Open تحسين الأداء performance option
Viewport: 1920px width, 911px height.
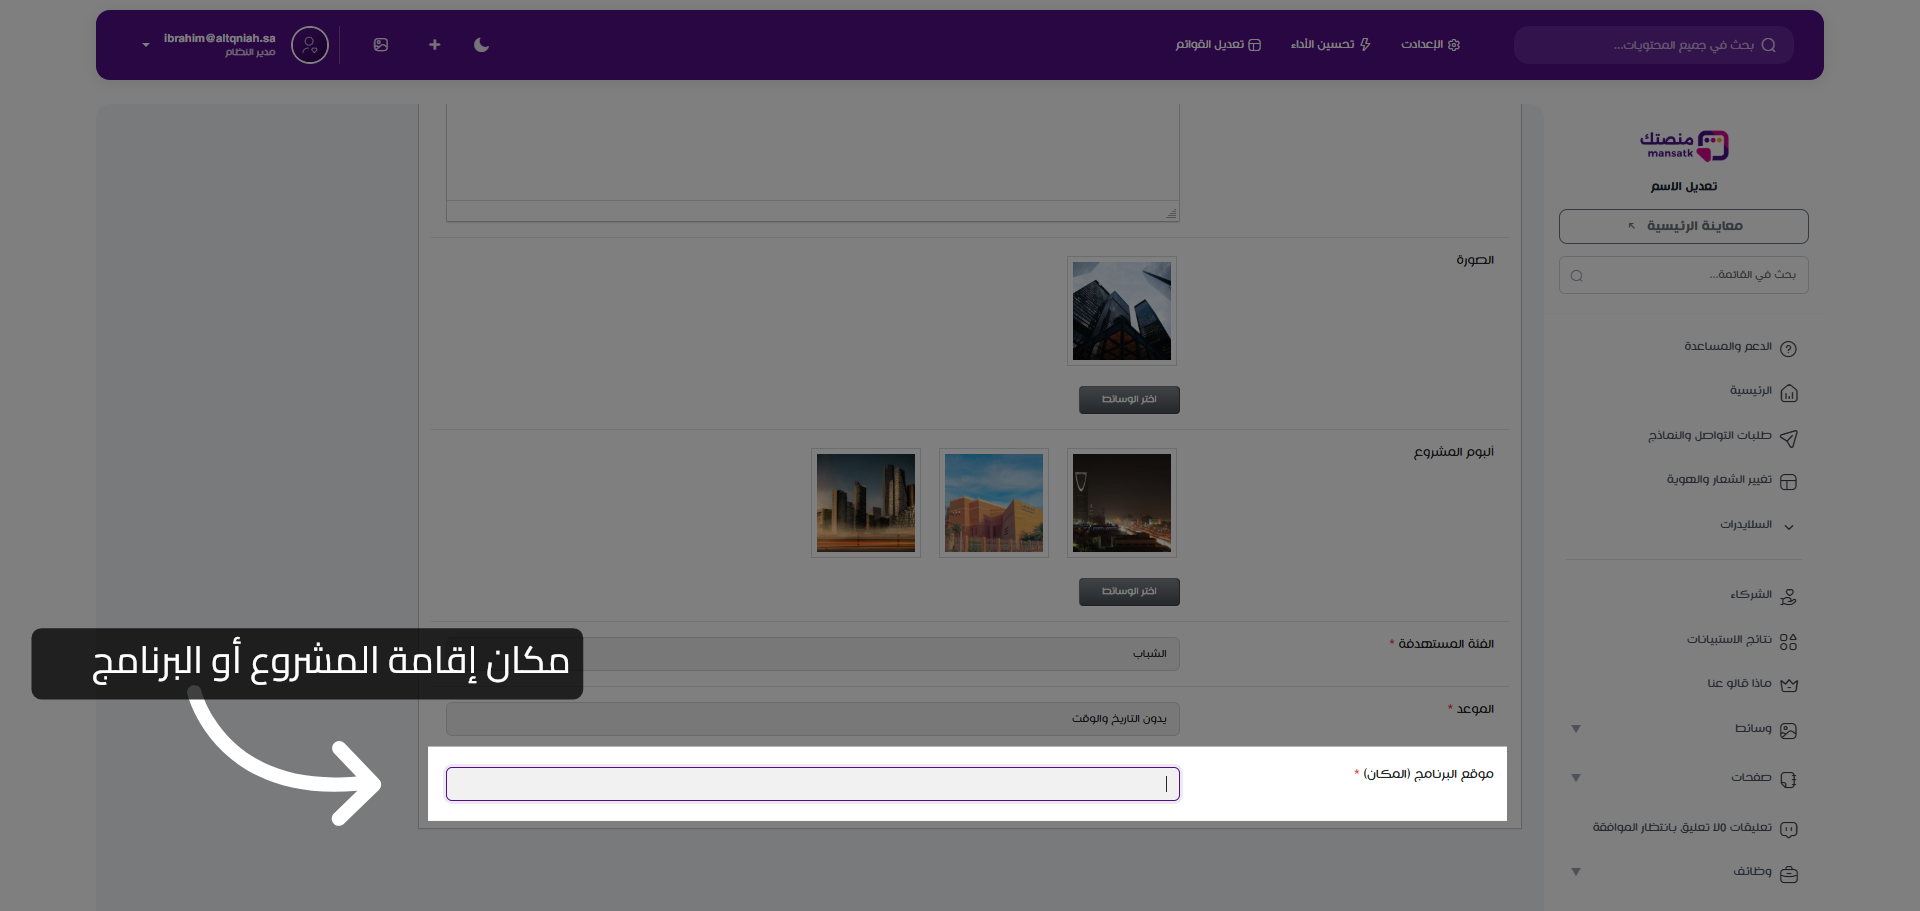point(1330,45)
